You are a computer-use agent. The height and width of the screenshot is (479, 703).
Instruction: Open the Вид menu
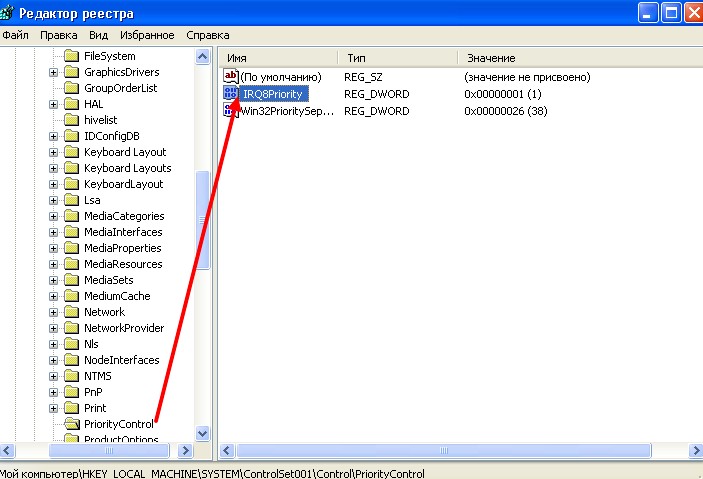[98, 35]
